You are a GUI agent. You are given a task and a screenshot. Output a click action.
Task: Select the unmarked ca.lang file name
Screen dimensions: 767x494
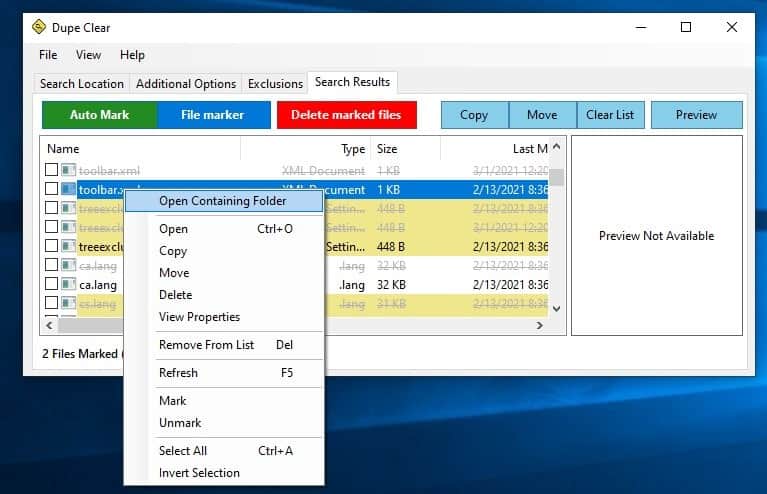click(98, 285)
